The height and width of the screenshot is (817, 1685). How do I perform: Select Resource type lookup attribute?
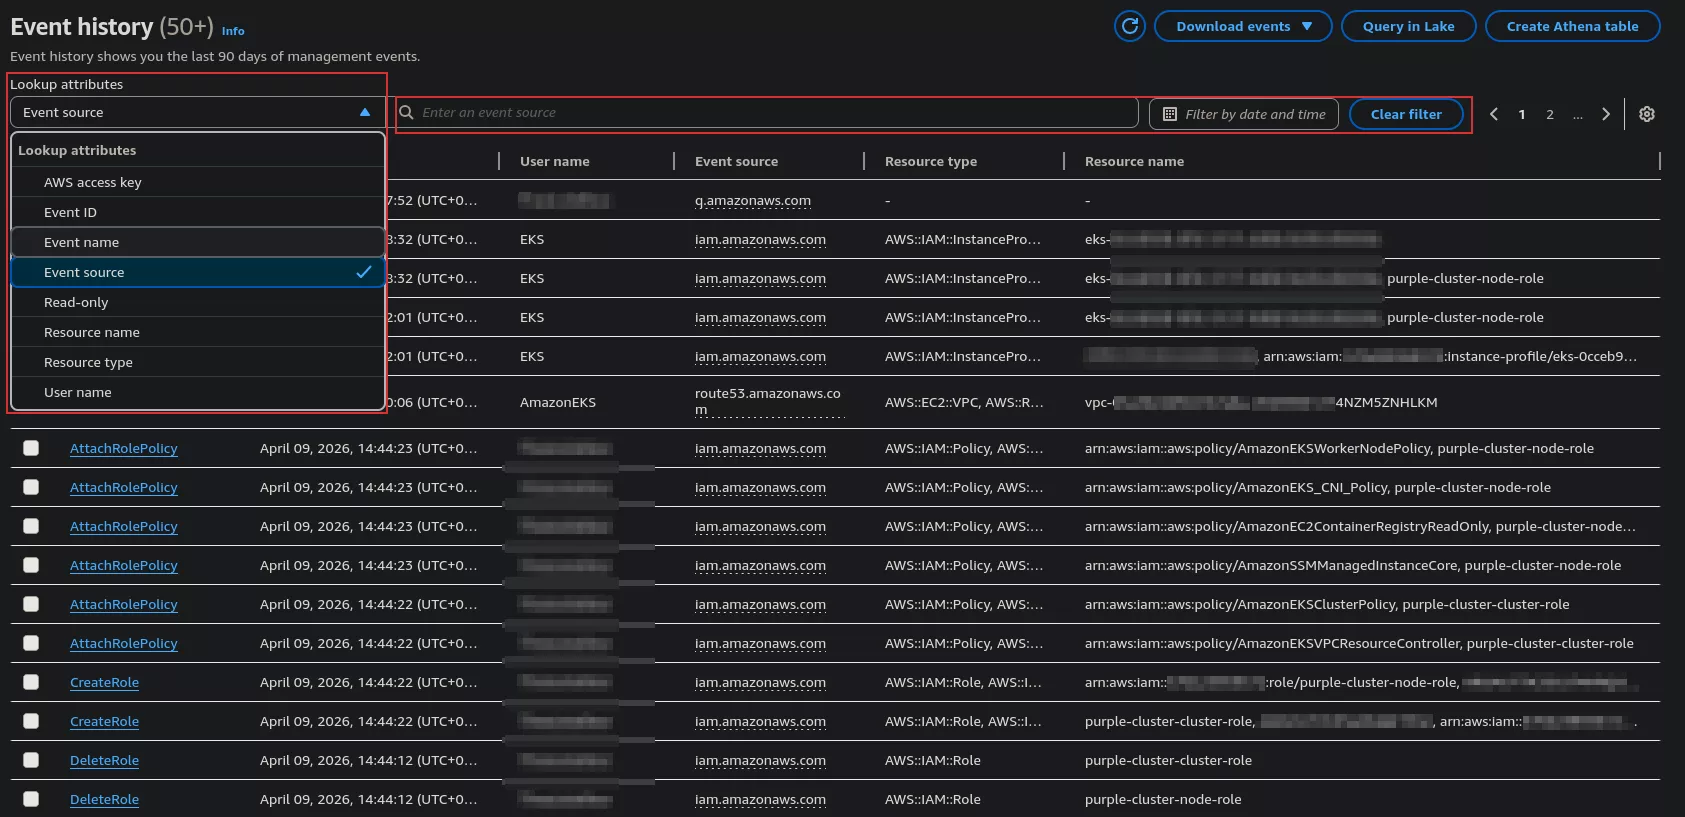pos(198,362)
